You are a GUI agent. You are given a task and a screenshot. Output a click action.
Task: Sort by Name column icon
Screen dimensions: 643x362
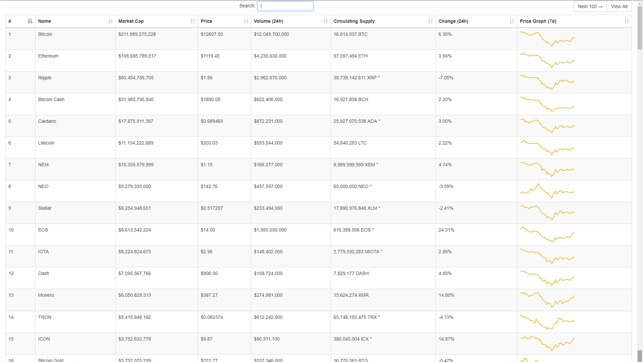click(110, 21)
